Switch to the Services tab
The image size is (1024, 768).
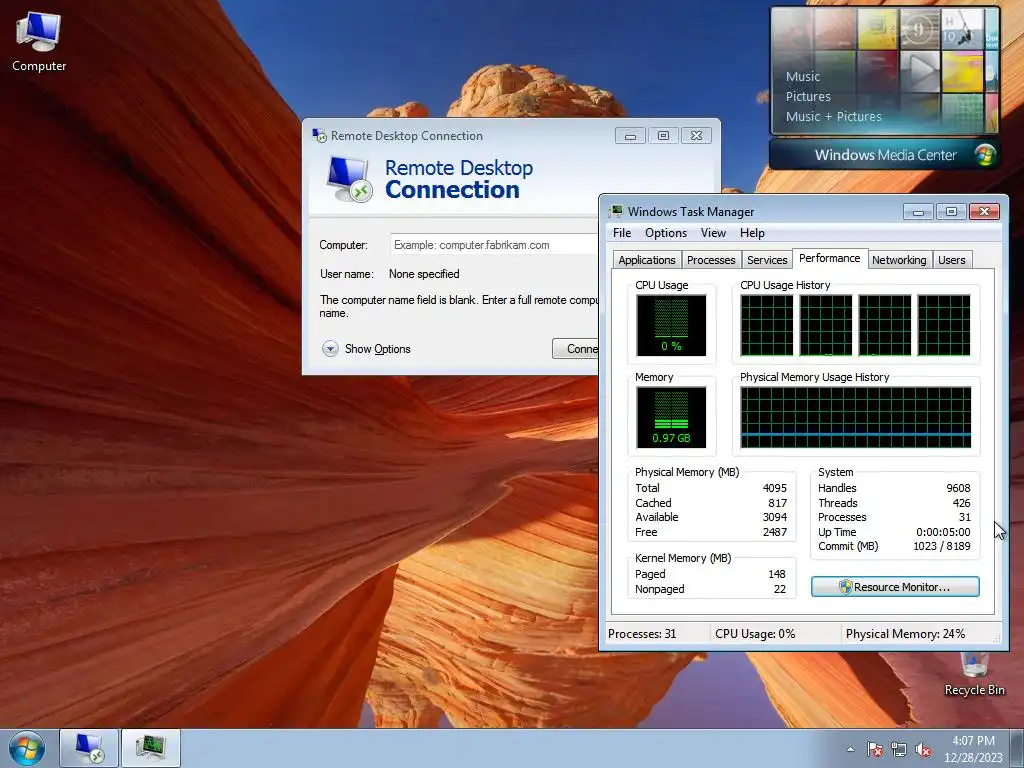[x=767, y=260]
